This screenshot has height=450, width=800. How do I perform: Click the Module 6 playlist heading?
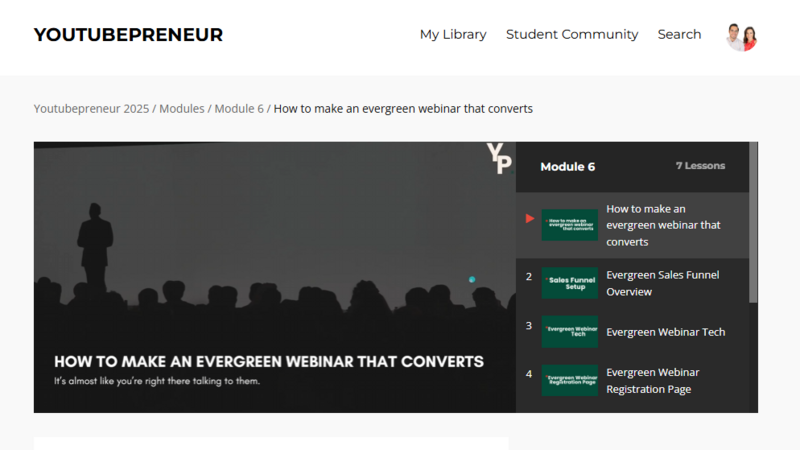coord(567,167)
